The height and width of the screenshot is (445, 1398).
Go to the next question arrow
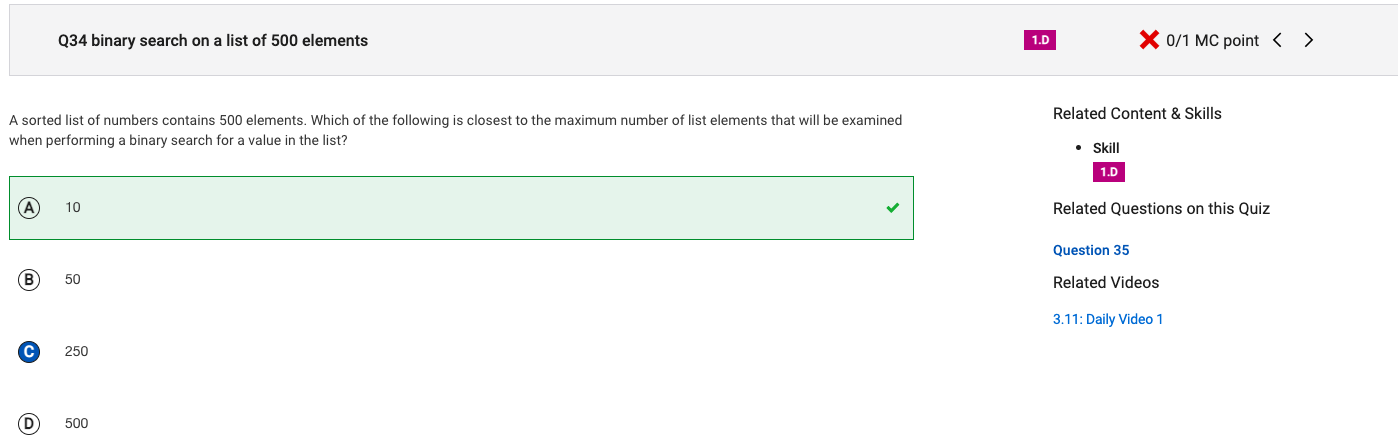[1309, 40]
